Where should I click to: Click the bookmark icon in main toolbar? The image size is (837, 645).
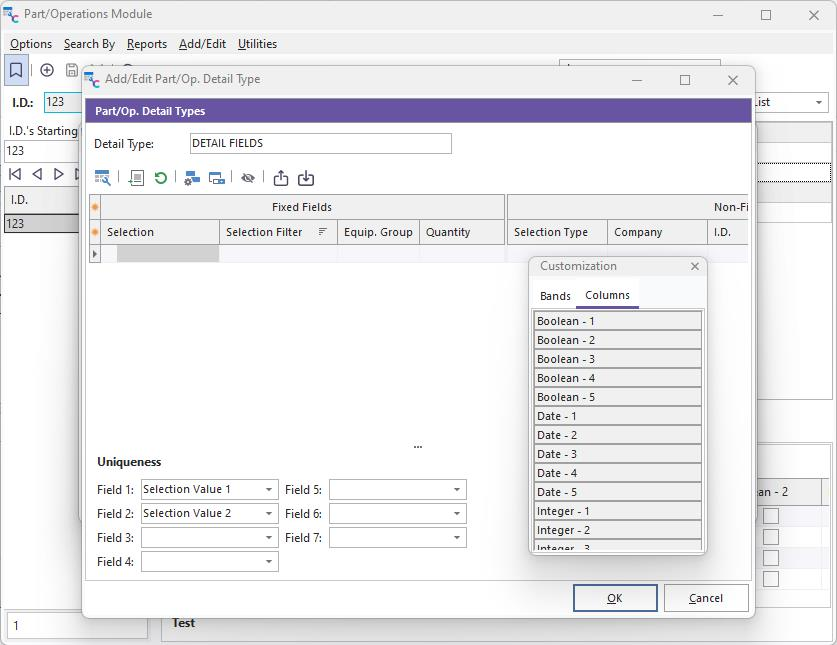(x=16, y=70)
